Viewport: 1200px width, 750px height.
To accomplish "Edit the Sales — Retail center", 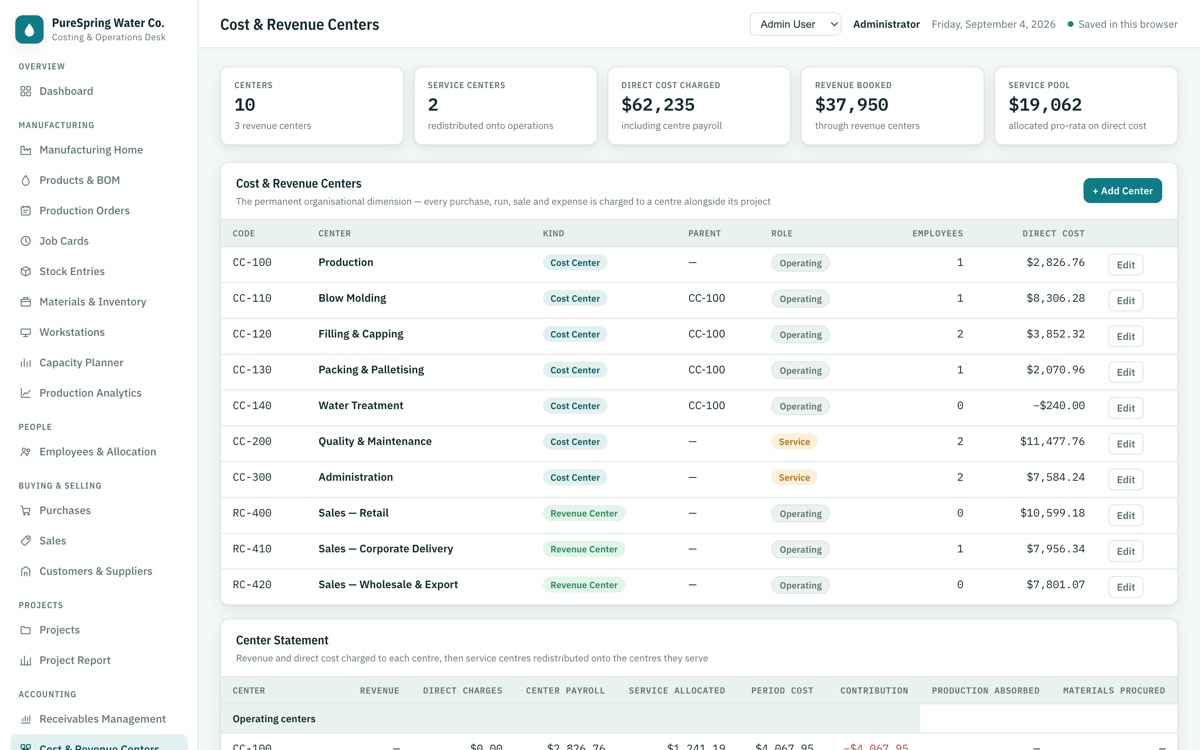I will [1125, 515].
